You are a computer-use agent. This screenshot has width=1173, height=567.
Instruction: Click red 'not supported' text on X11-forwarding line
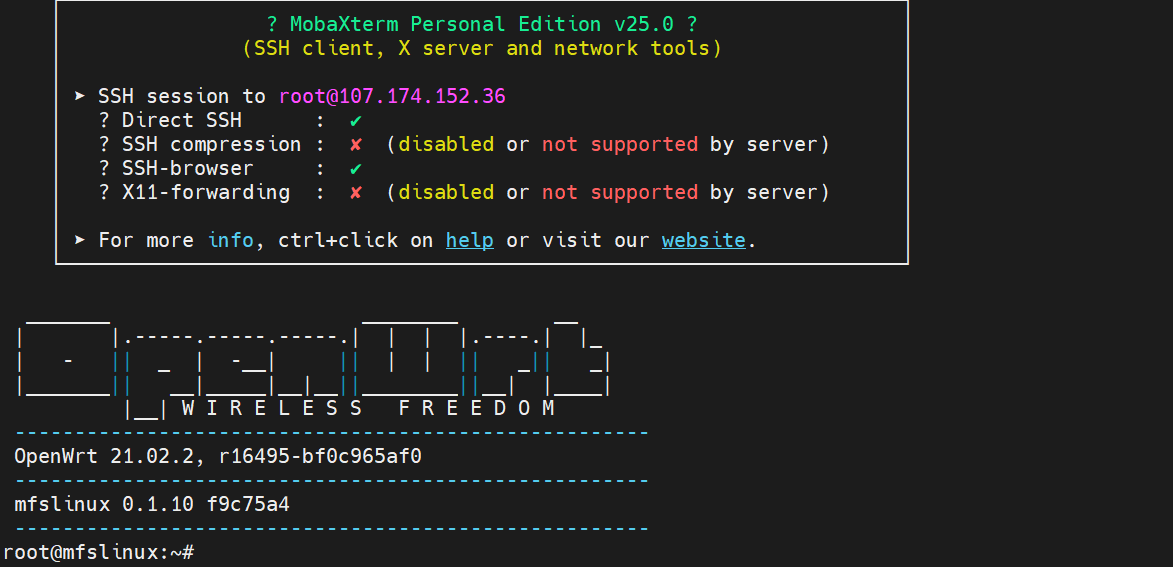[x=620, y=192]
